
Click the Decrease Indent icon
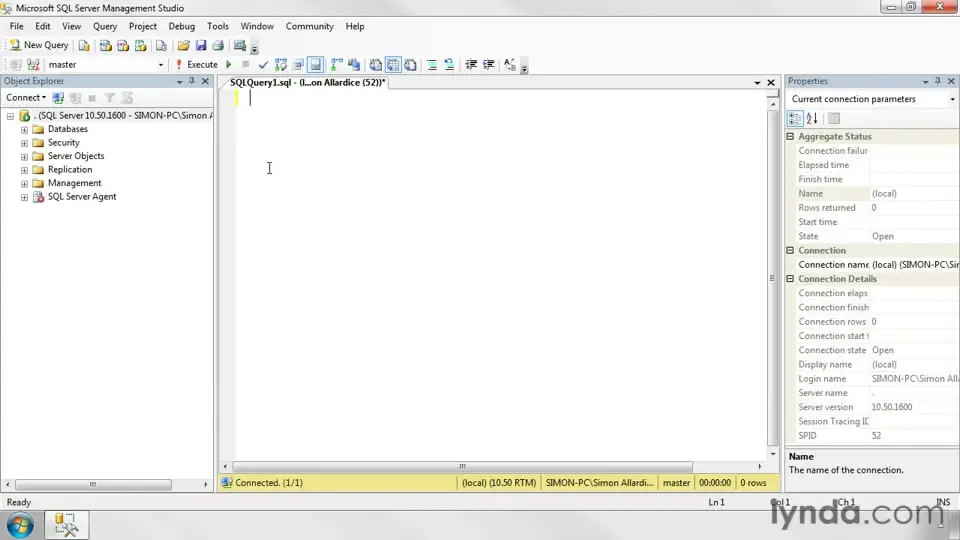tap(471, 64)
